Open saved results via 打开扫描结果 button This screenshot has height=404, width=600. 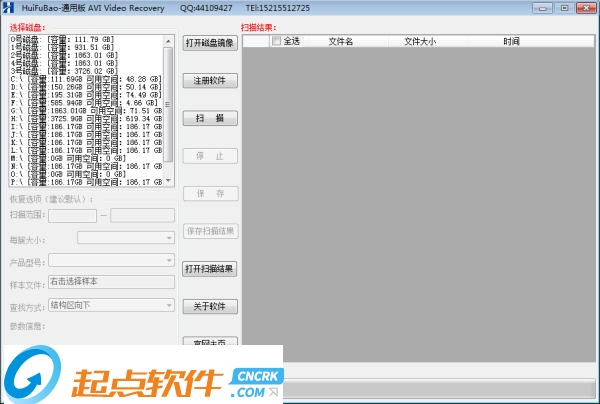tap(209, 269)
